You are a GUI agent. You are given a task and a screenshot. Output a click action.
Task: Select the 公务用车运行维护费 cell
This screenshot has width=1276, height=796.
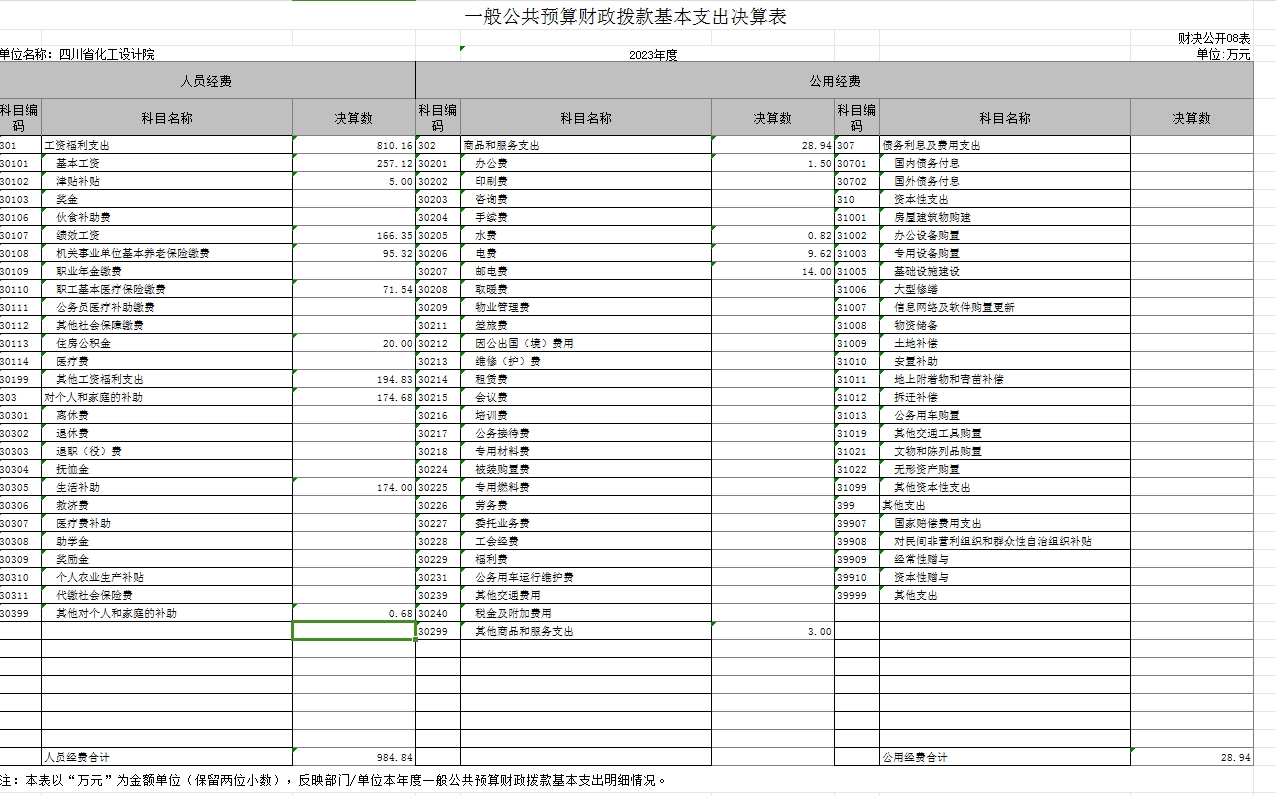coord(586,577)
